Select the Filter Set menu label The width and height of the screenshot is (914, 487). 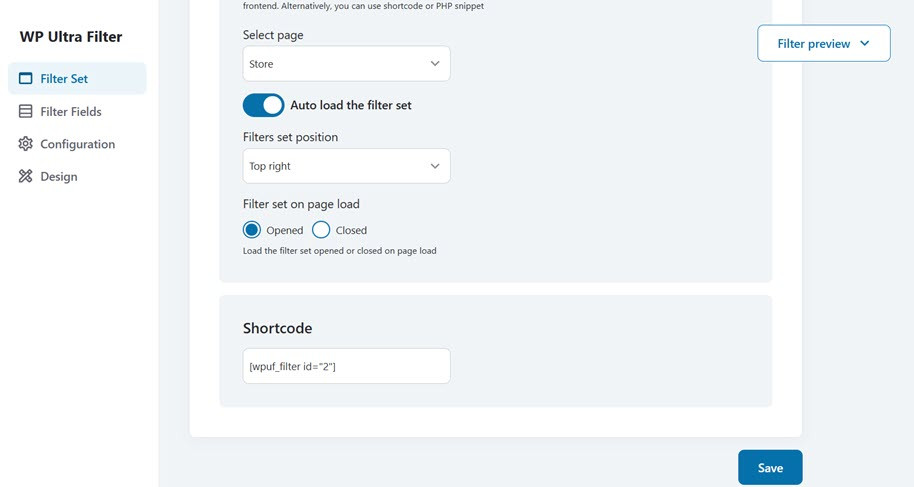64,79
